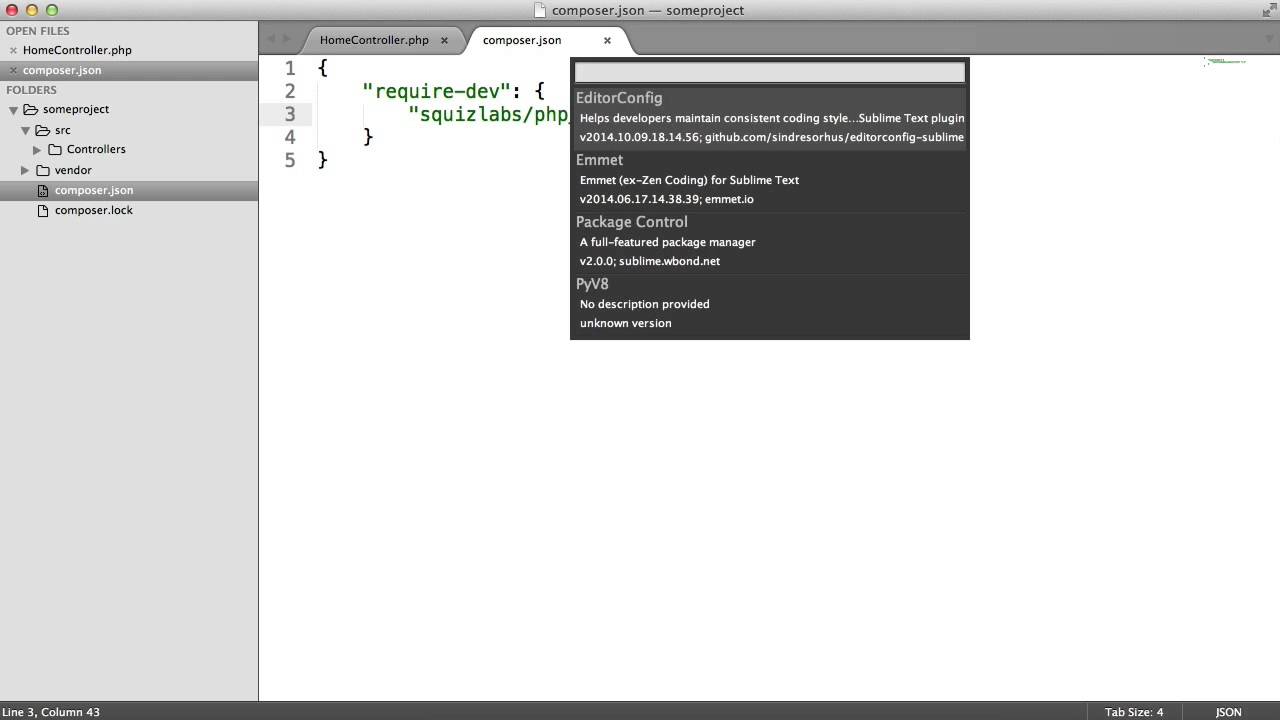Click the composer.lock file icon
This screenshot has width=1280, height=720.
(43, 210)
